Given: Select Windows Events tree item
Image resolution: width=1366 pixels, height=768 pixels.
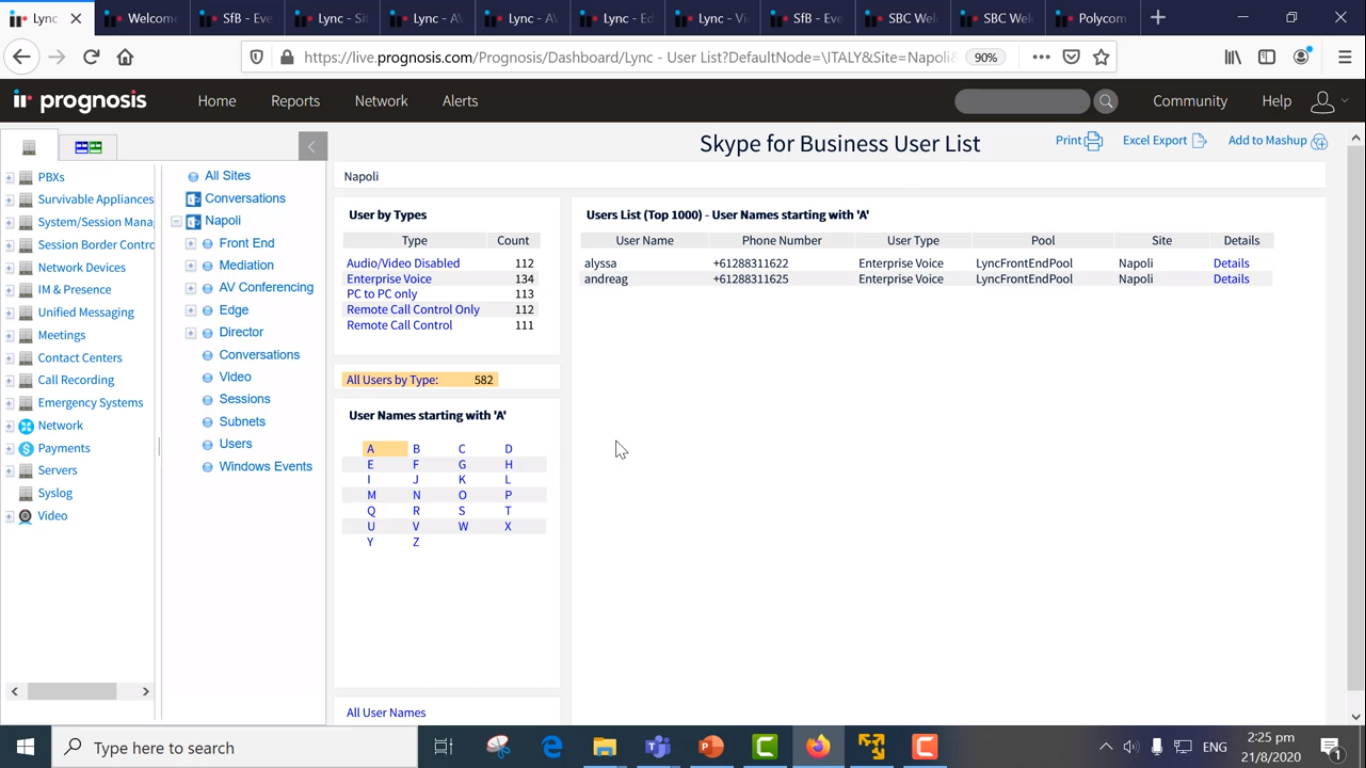Looking at the screenshot, I should pos(266,467).
